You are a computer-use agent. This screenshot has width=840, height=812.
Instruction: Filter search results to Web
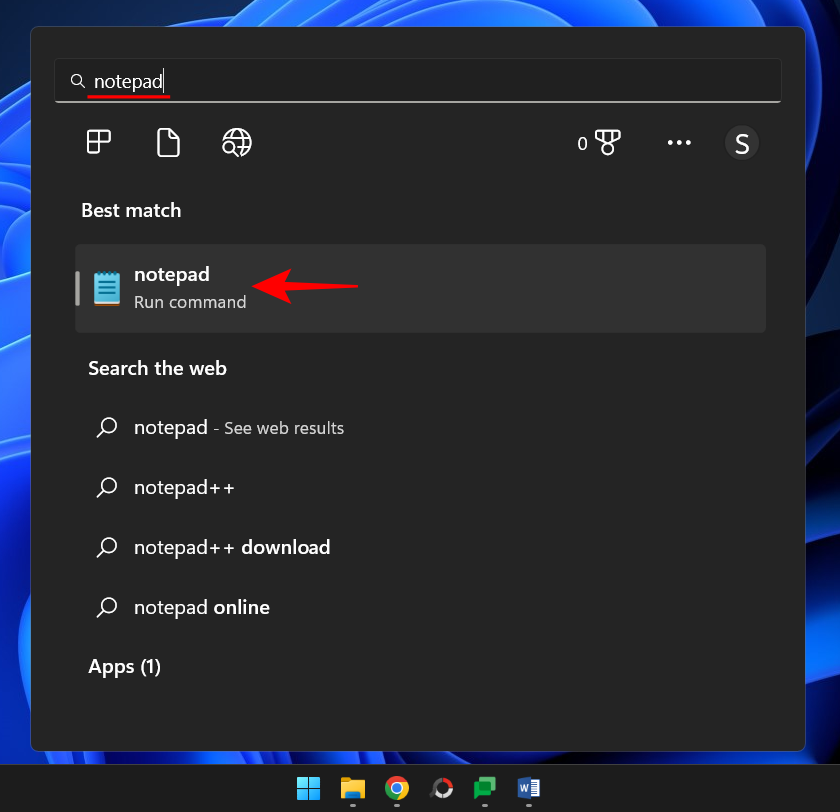tap(237, 142)
